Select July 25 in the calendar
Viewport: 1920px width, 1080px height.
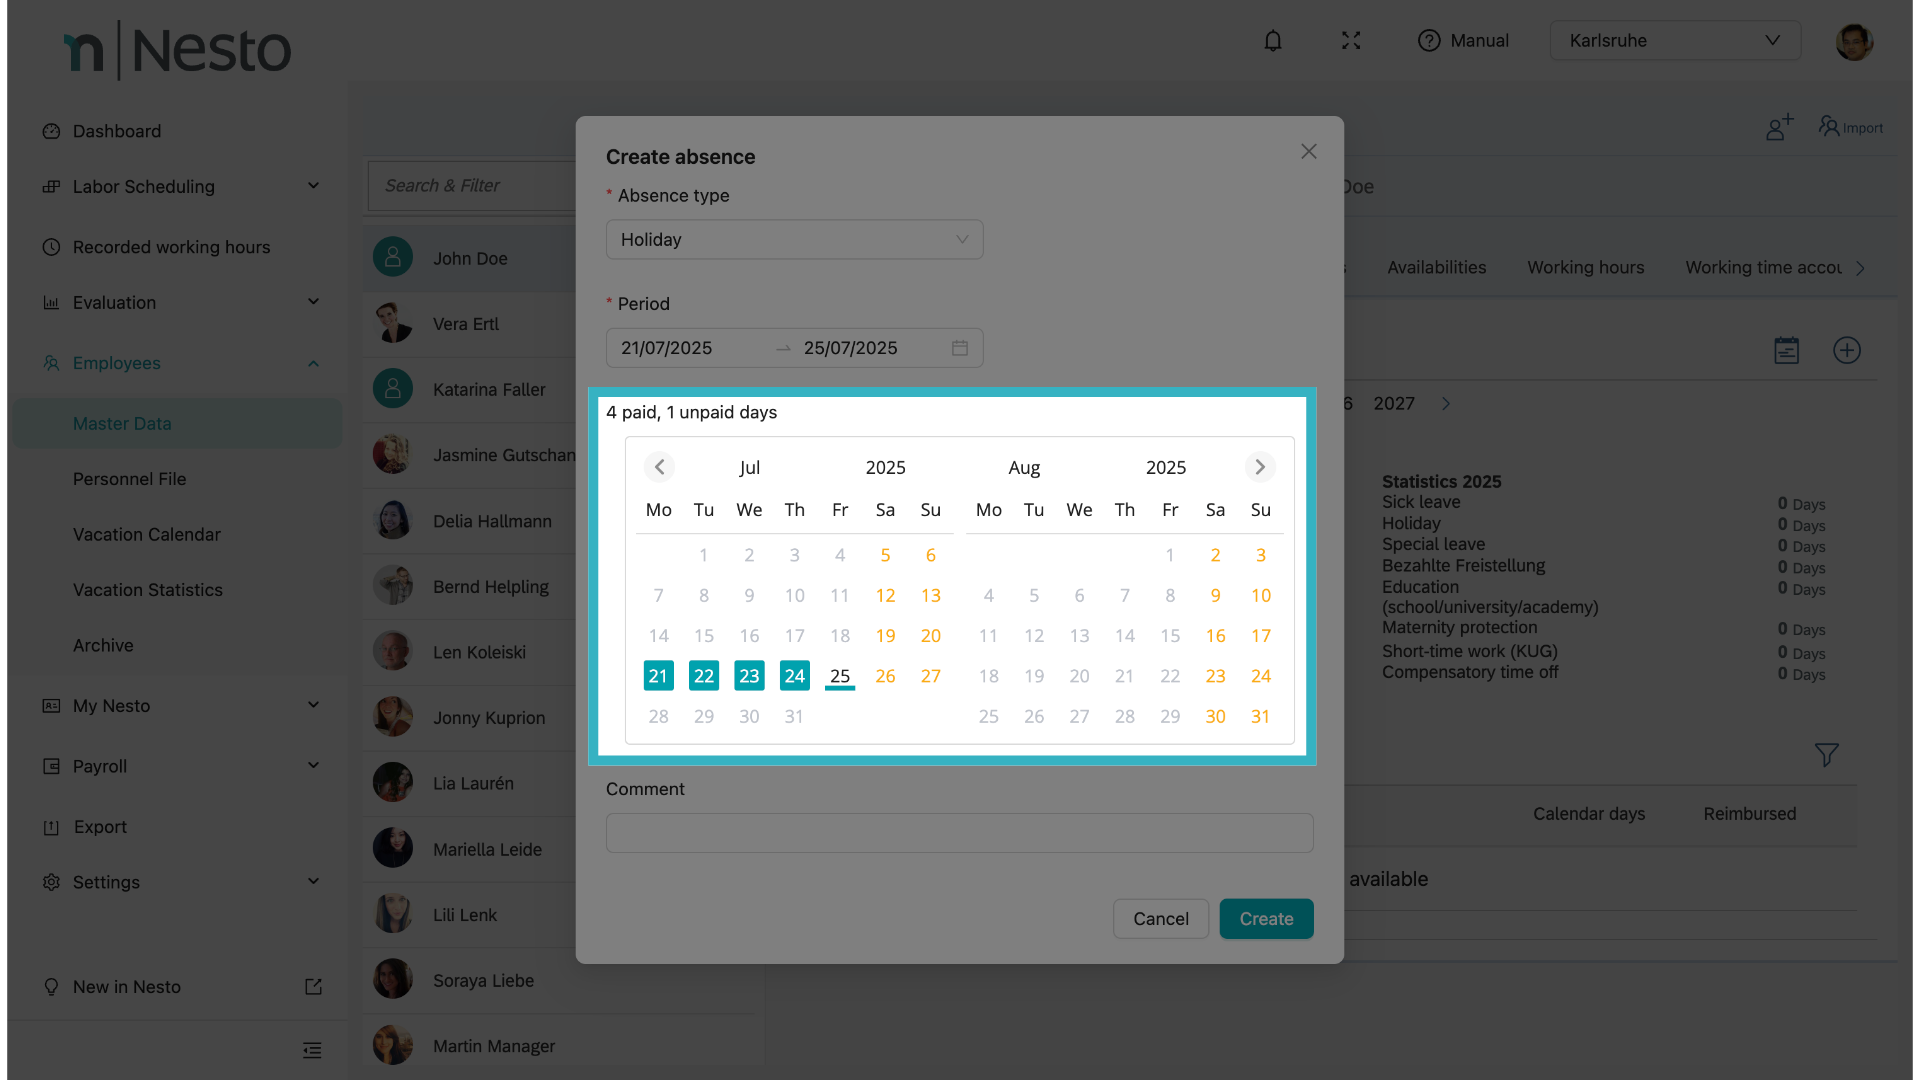(x=840, y=676)
